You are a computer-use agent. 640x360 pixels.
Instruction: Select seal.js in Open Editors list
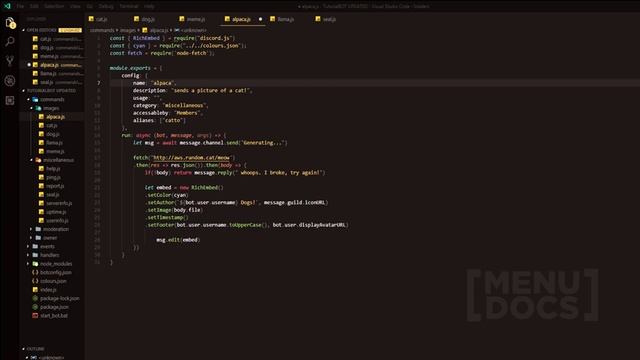(x=52, y=82)
